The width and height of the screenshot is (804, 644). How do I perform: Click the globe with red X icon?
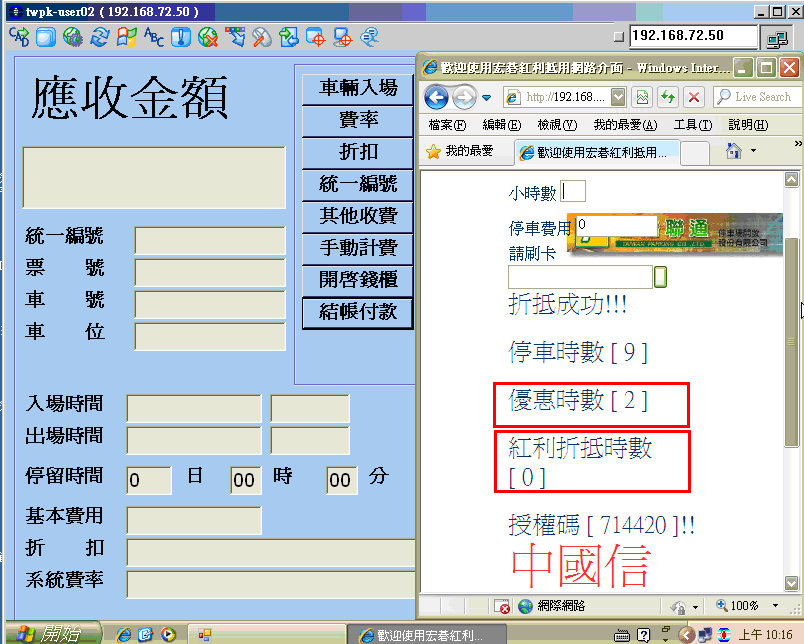coord(208,38)
